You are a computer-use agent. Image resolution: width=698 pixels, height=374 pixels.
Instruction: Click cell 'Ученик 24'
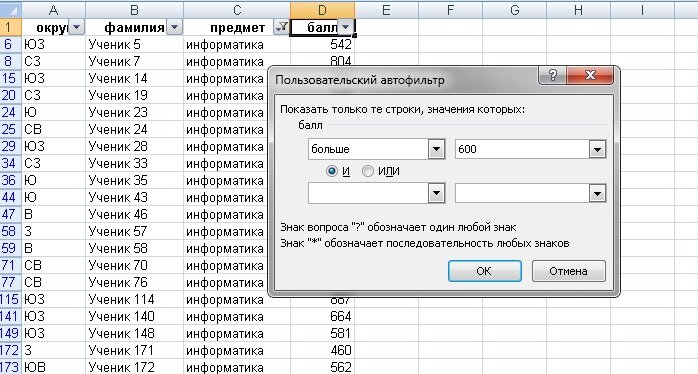134,129
